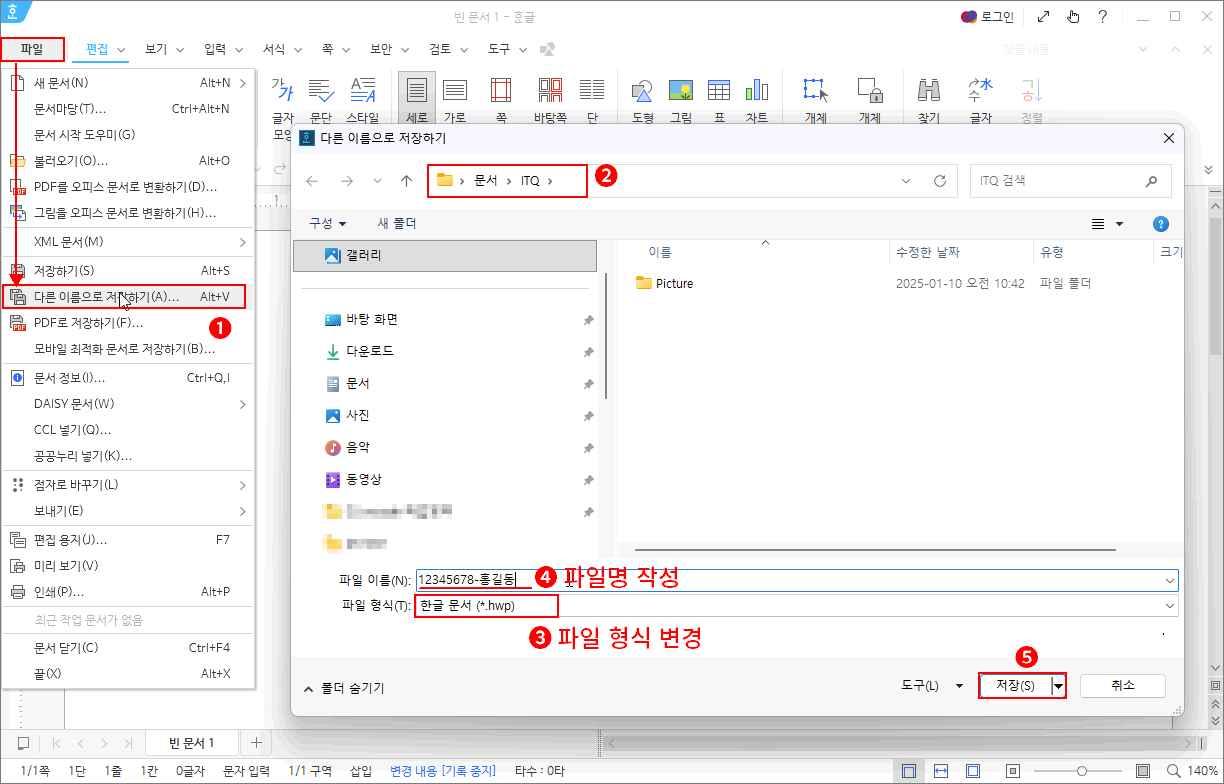The width and height of the screenshot is (1224, 784).
Task: Toggle 삽입 insert mode in the status bar
Action: [362, 770]
